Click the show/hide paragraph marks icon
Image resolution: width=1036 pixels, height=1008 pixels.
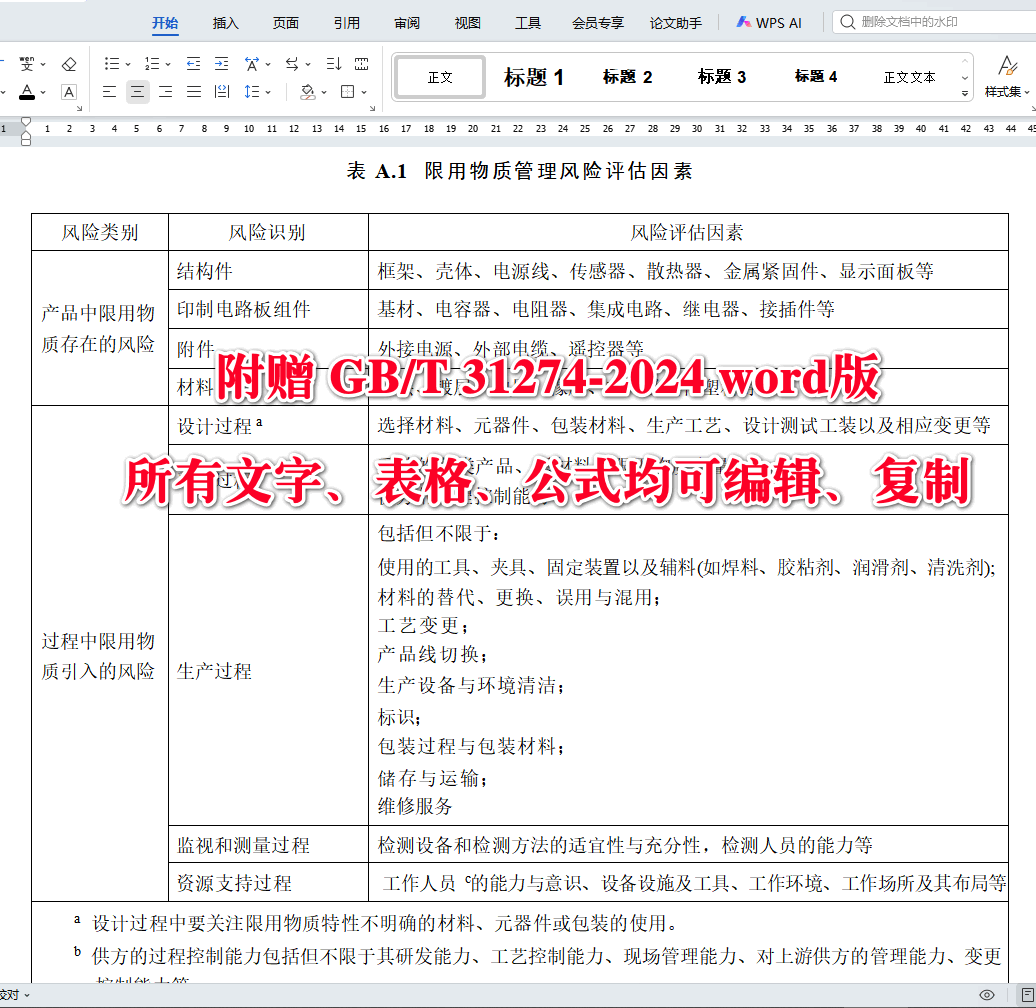pyautogui.click(x=361, y=64)
